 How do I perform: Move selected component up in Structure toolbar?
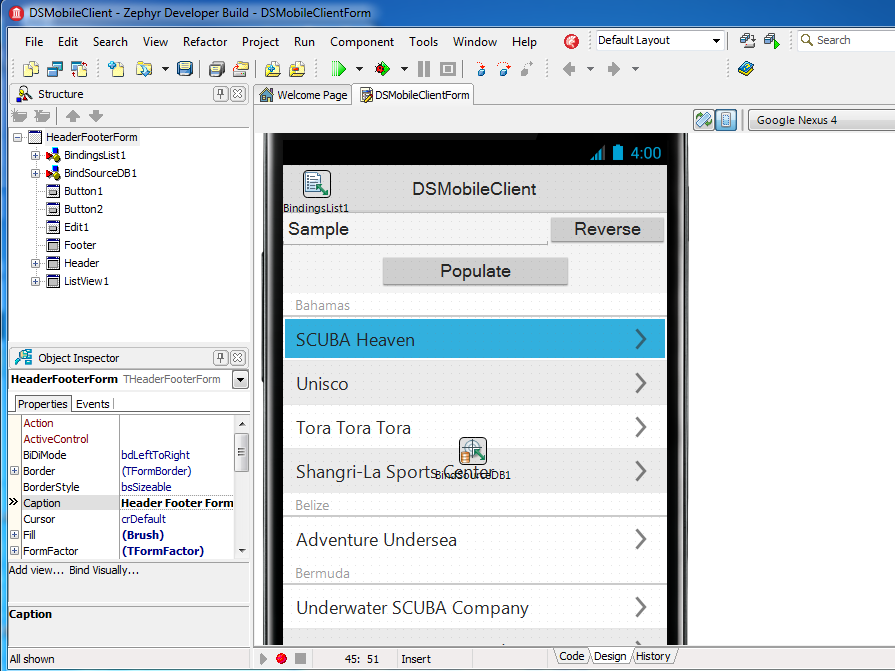click(72, 116)
